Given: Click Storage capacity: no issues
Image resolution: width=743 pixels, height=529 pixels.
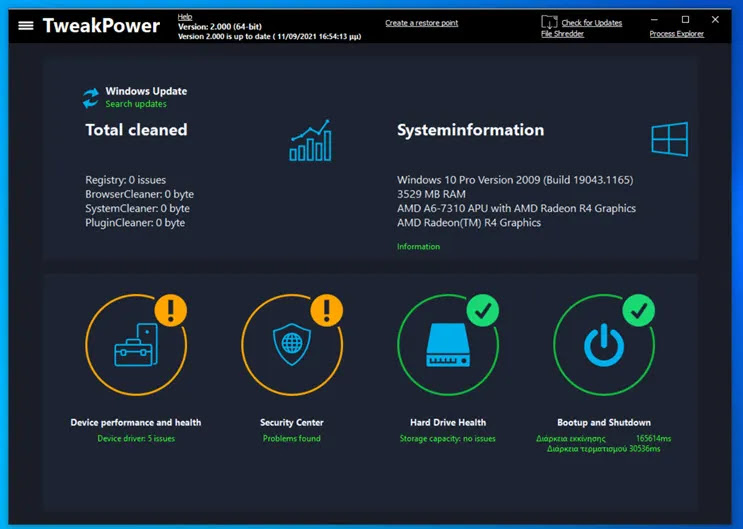Looking at the screenshot, I should pyautogui.click(x=448, y=438).
